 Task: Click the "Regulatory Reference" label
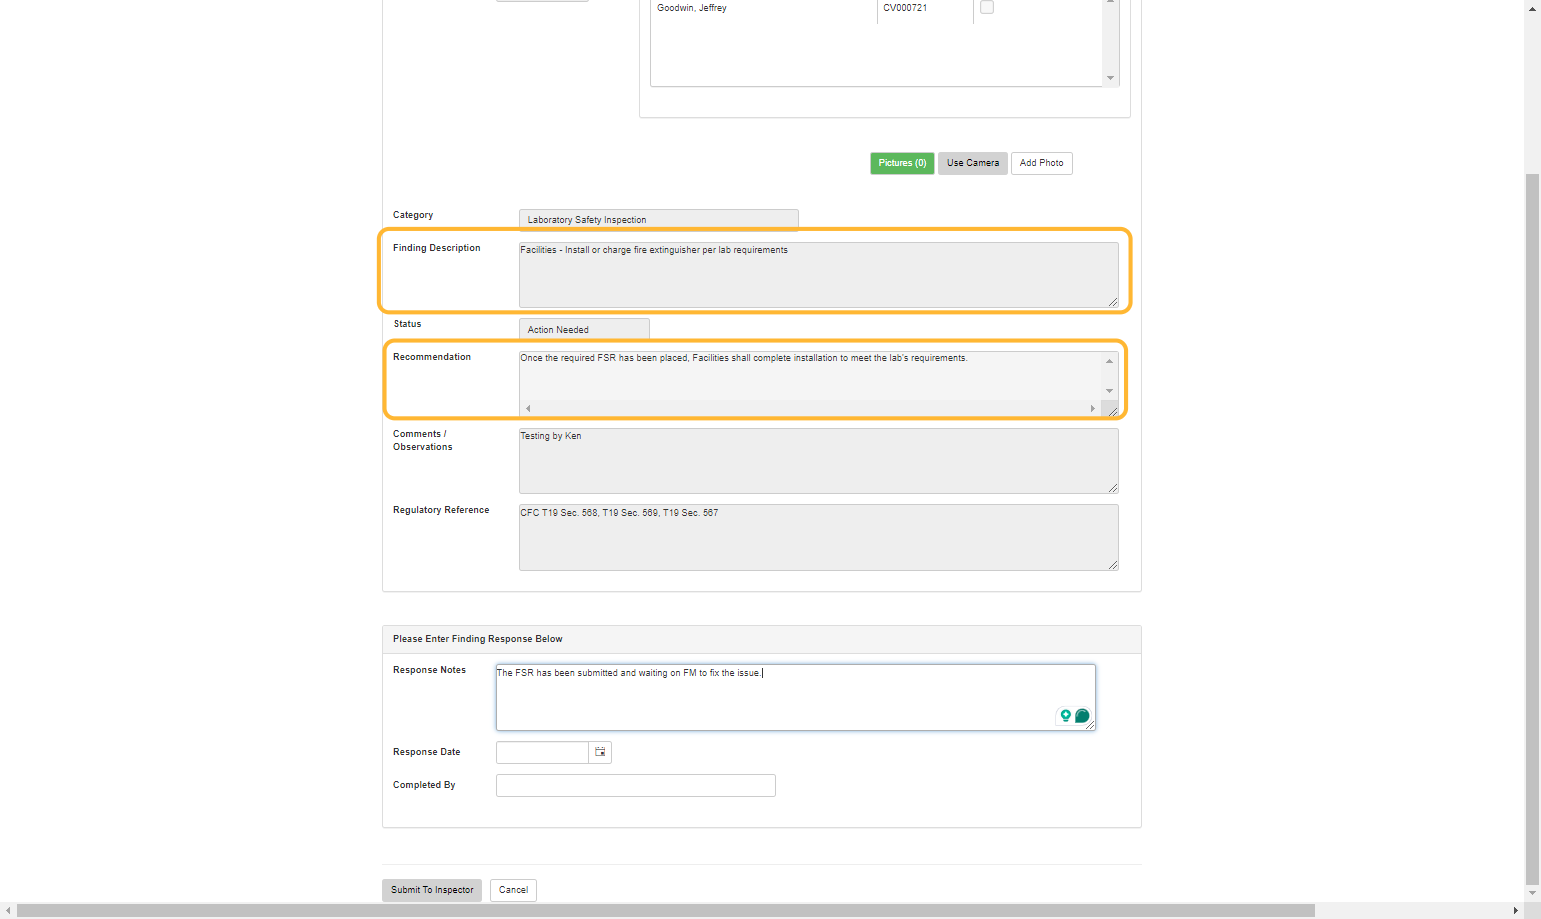(441, 510)
